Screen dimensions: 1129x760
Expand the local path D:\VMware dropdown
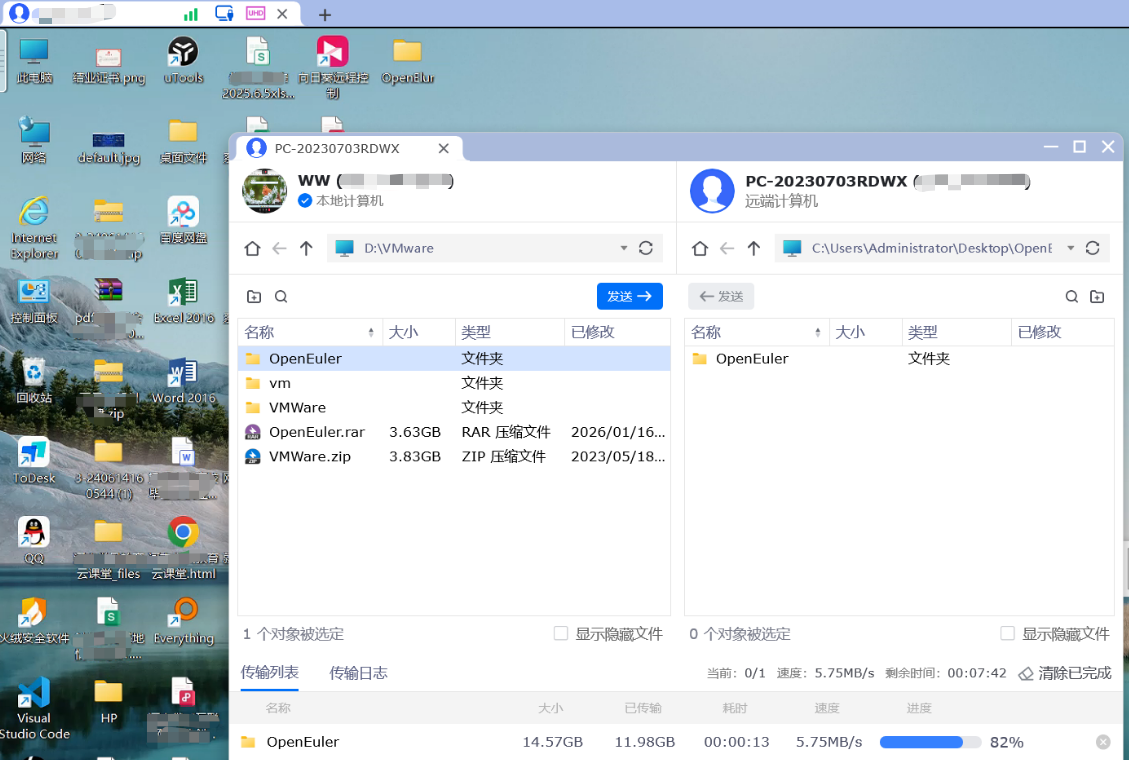point(624,248)
